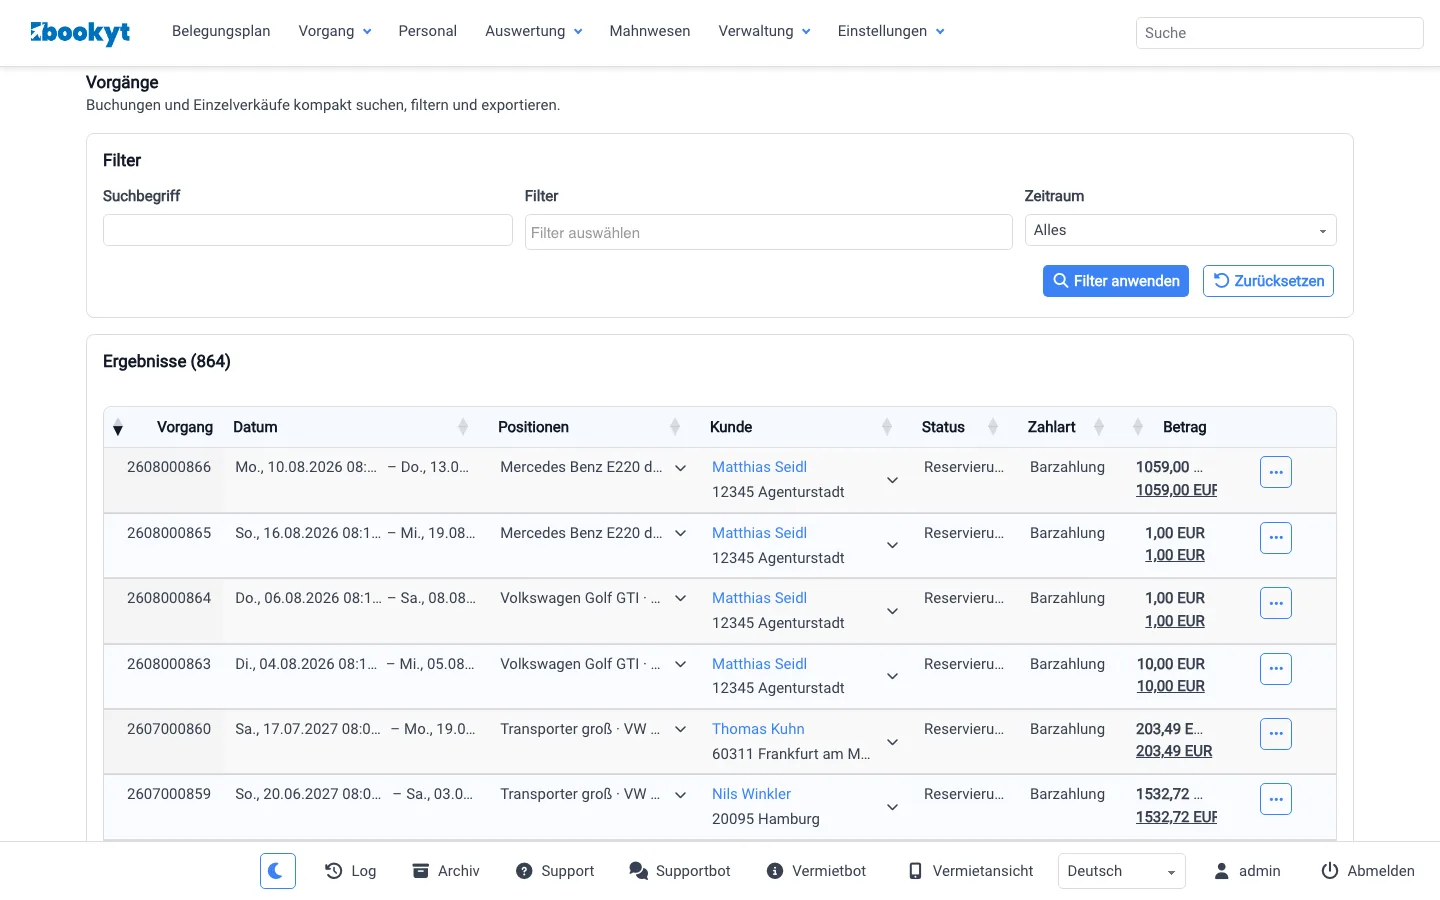Open customer link Thomas Kuhn
Image resolution: width=1440 pixels, height=900 pixels.
758,729
